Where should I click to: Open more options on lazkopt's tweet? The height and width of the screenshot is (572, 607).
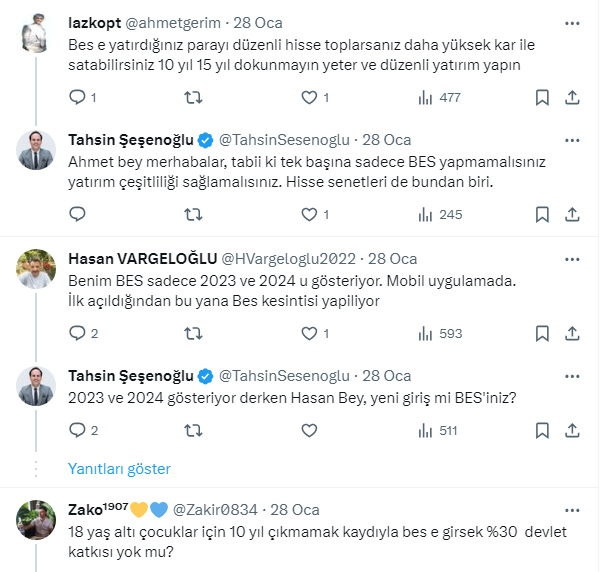tap(573, 22)
